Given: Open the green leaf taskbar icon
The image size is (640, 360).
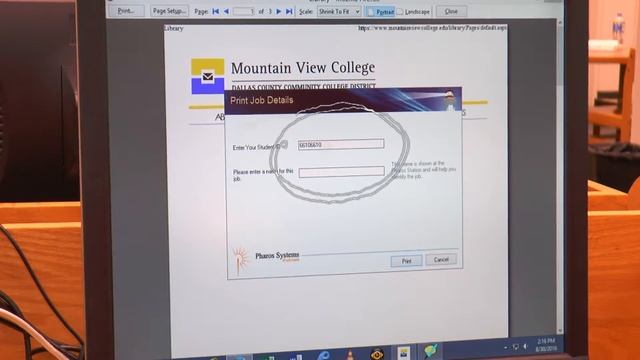Looking at the screenshot, I should pos(430,351).
